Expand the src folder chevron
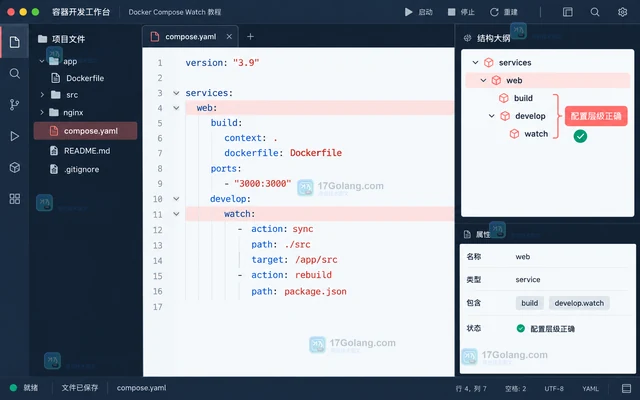This screenshot has width=640, height=400. tap(42, 95)
